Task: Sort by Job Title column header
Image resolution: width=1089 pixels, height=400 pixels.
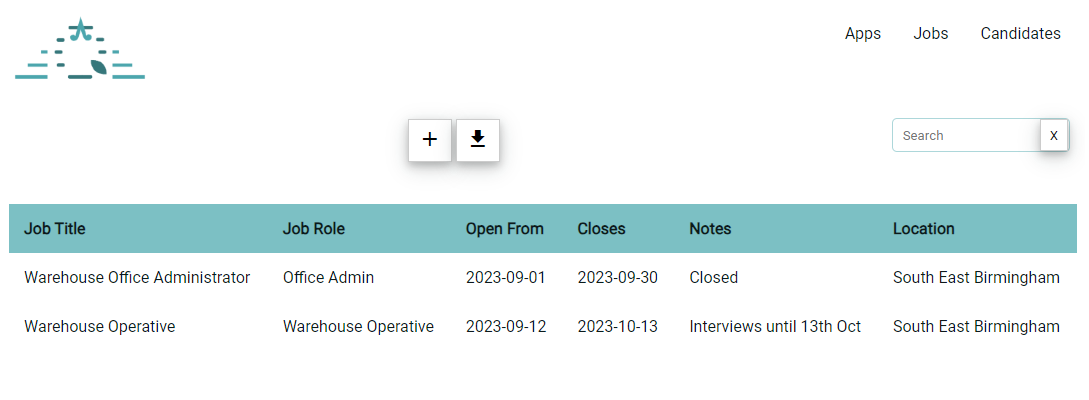Action: (x=55, y=229)
